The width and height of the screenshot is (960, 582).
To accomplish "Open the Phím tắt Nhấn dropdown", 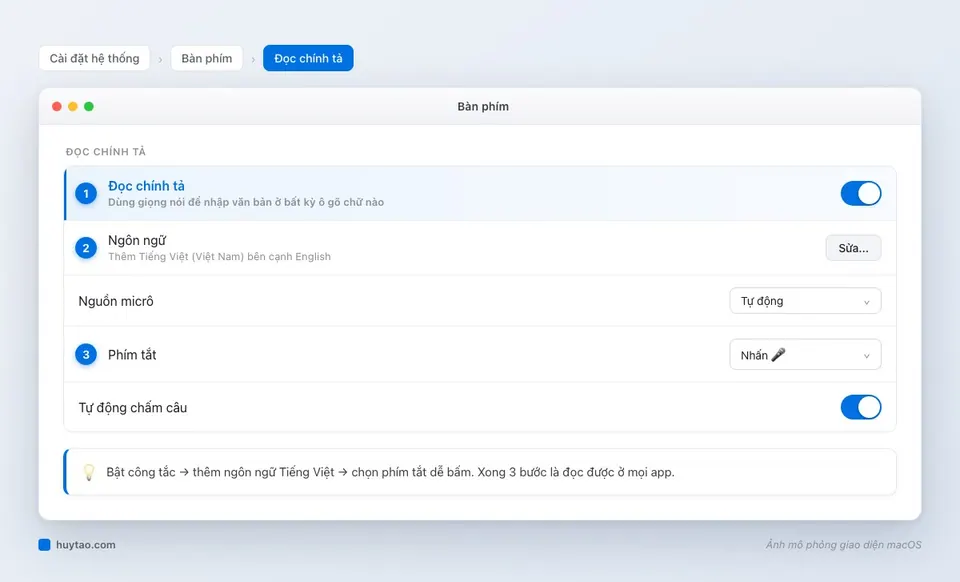I will pyautogui.click(x=805, y=354).
